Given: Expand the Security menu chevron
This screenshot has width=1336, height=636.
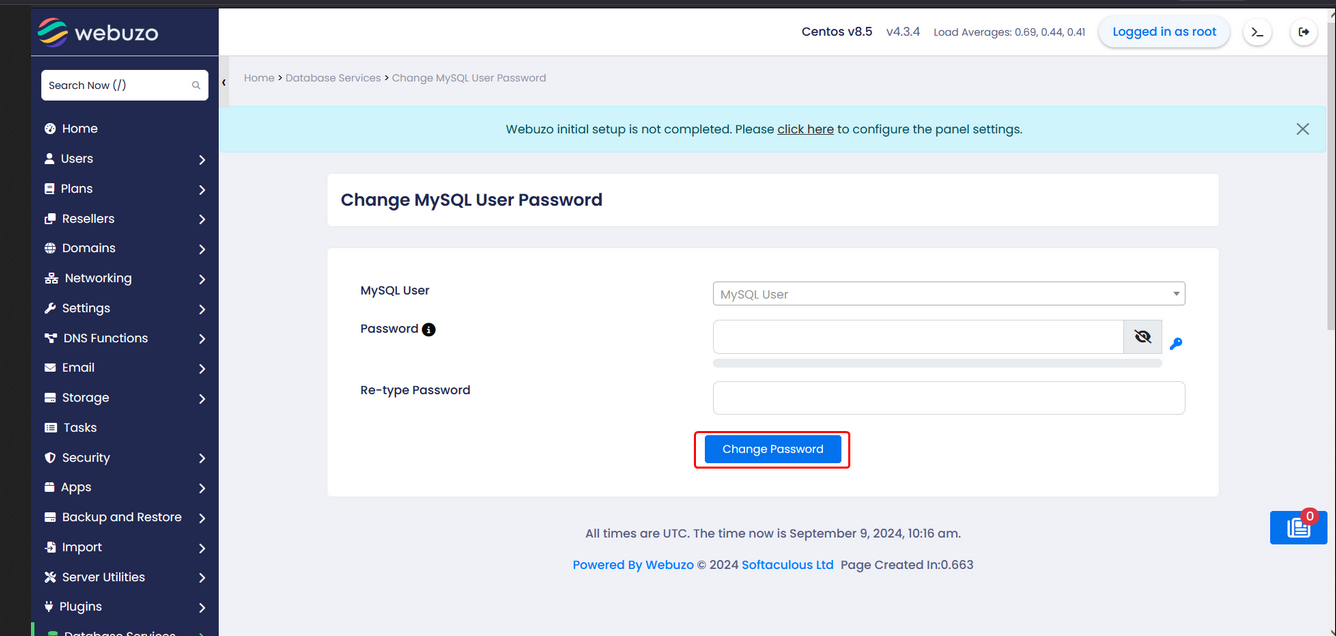Looking at the screenshot, I should tap(202, 458).
